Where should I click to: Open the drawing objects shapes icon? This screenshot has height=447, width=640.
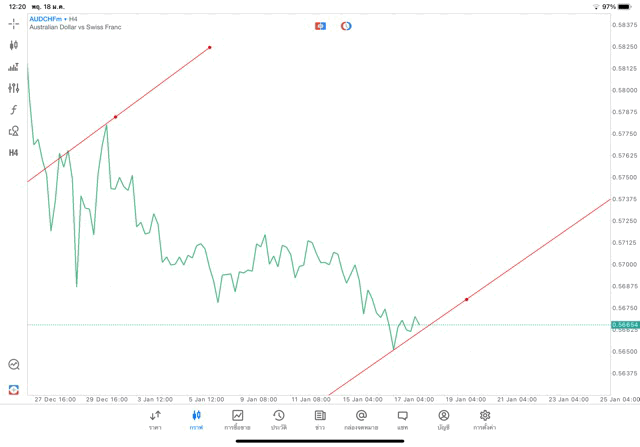tap(14, 131)
